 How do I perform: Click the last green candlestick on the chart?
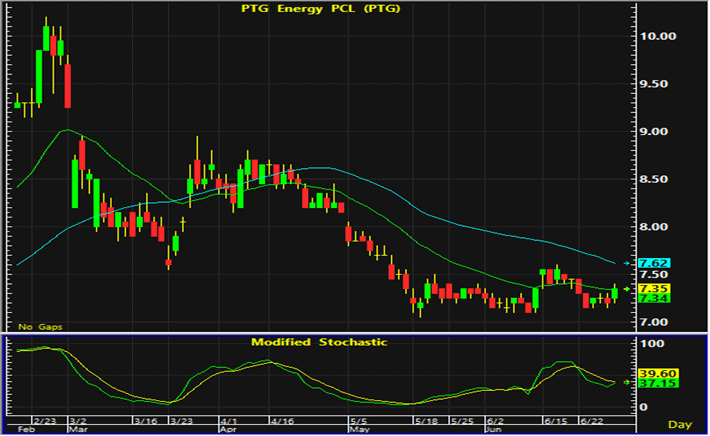click(x=614, y=293)
